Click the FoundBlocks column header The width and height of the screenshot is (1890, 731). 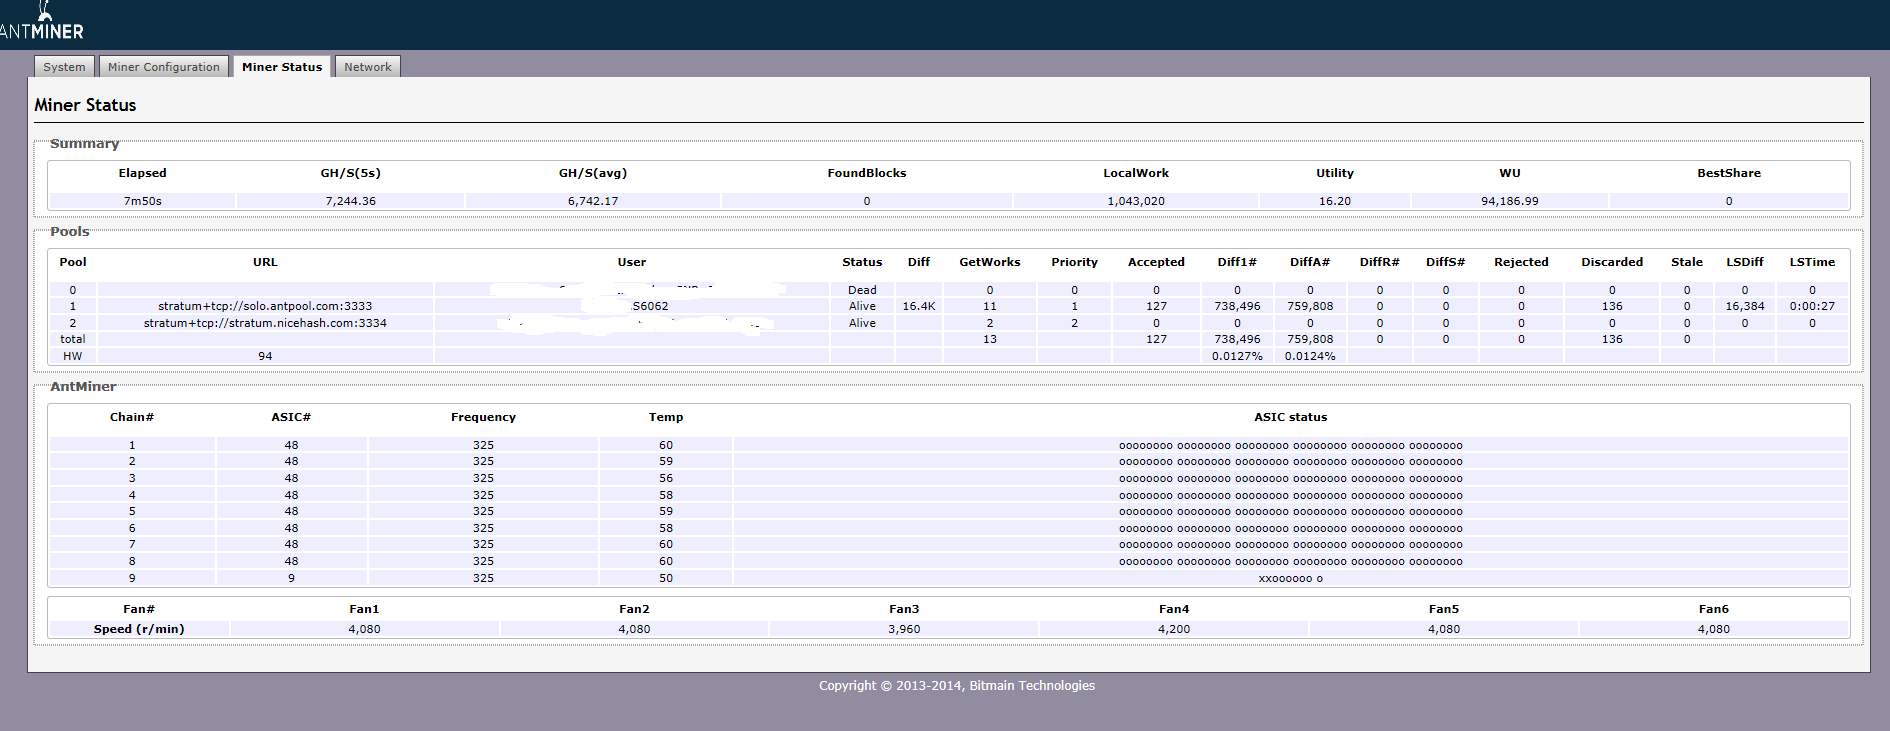coord(867,173)
